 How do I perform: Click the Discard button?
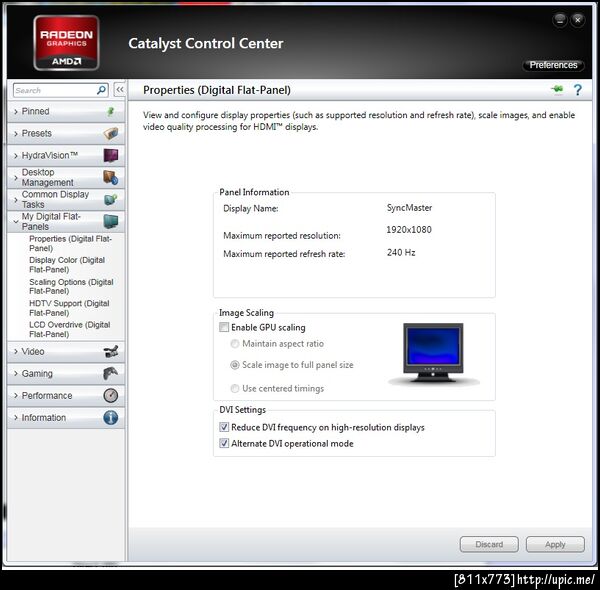[x=489, y=544]
